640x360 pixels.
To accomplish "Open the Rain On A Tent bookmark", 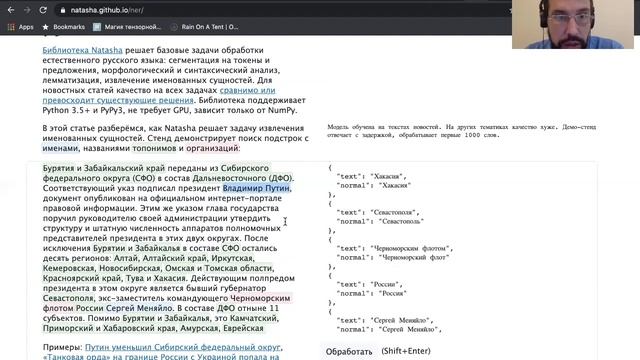I will 204,27.
